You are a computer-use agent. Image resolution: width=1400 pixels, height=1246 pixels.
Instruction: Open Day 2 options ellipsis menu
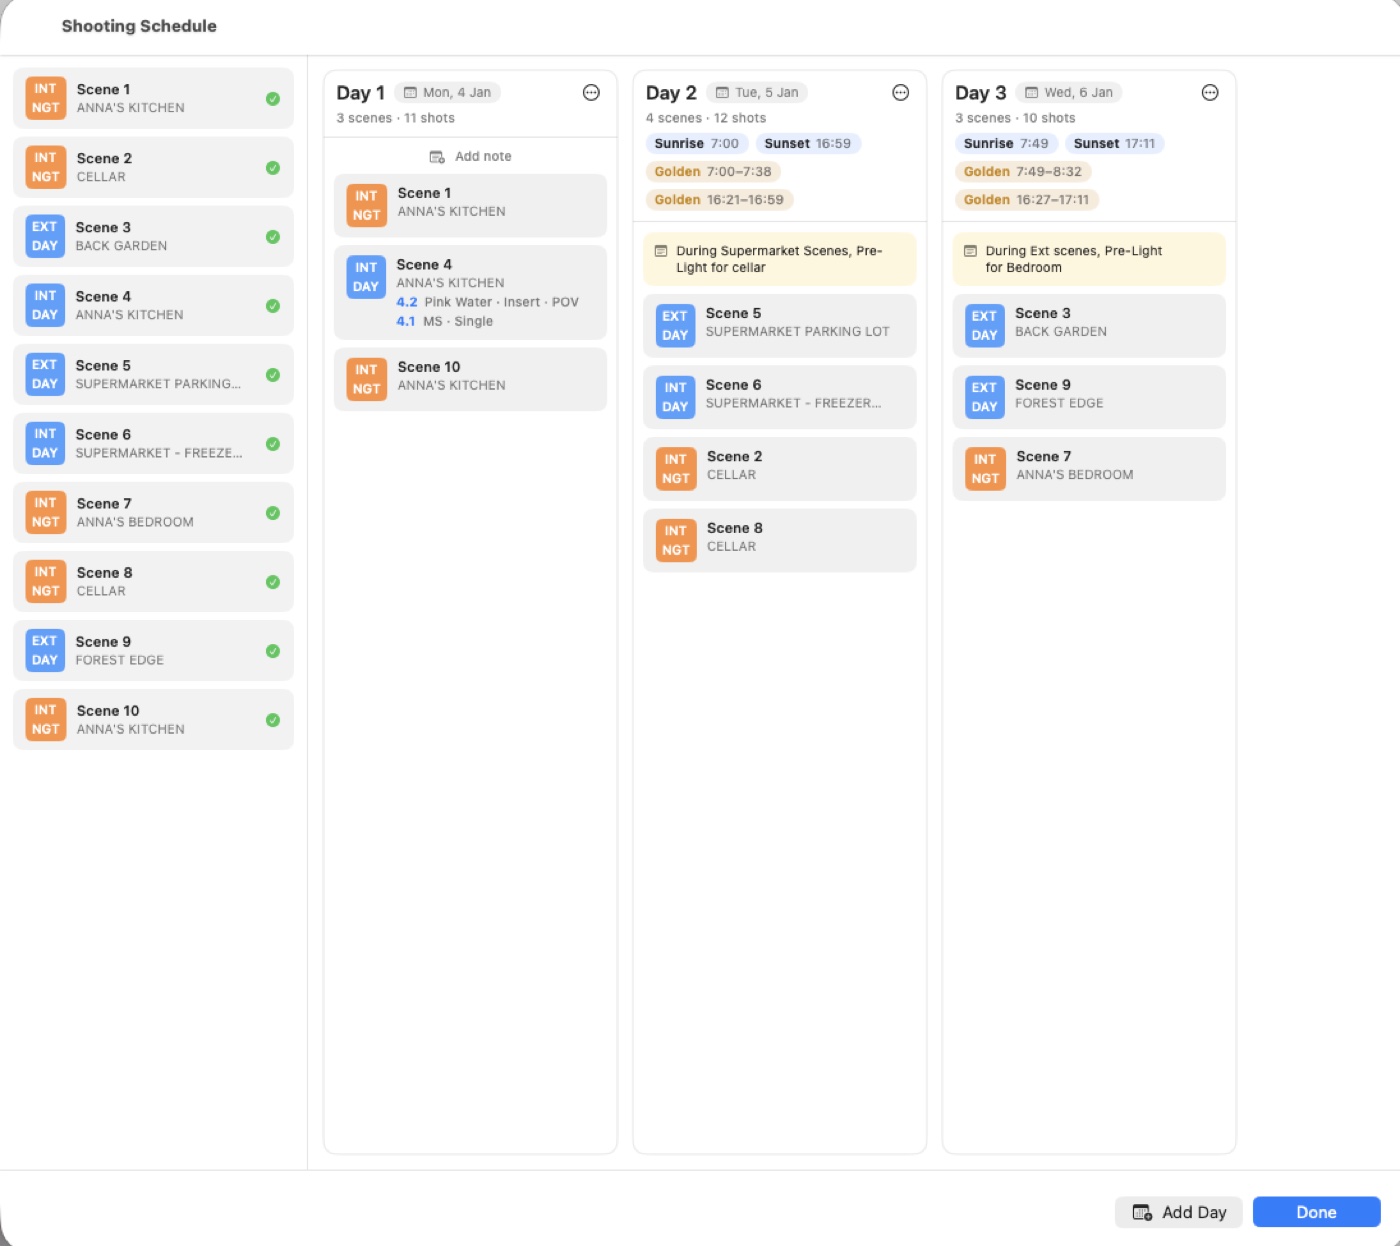point(900,93)
